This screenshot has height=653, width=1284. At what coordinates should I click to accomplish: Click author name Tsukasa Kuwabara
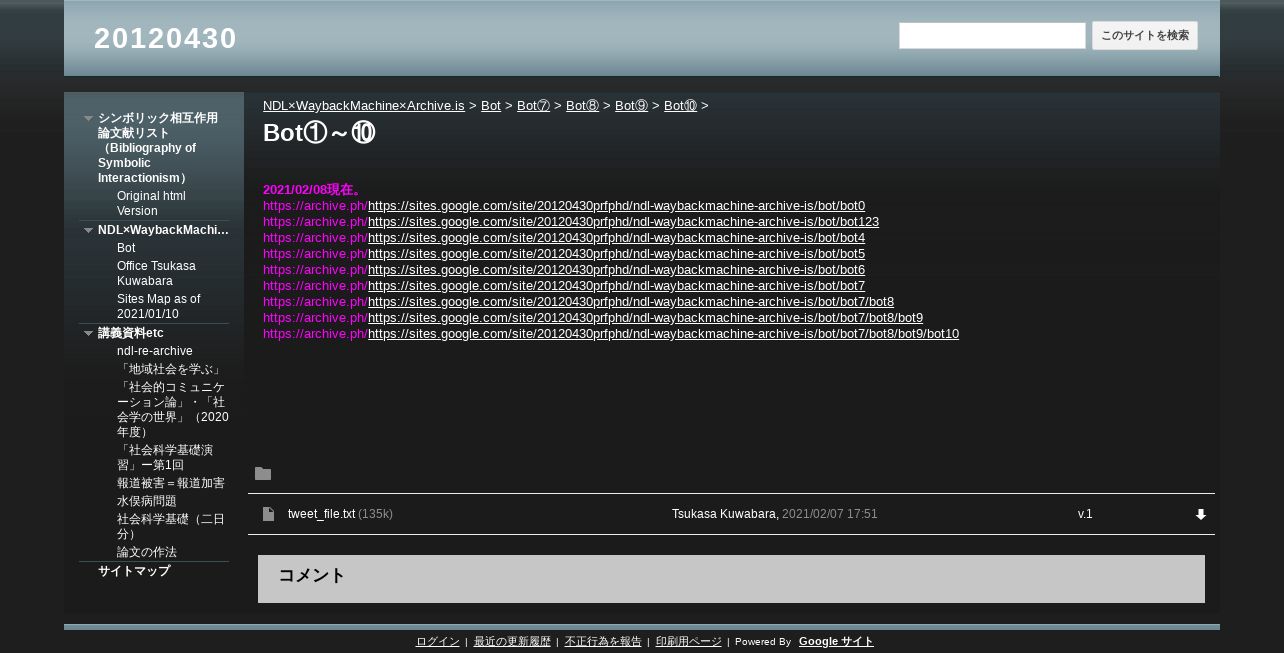724,514
